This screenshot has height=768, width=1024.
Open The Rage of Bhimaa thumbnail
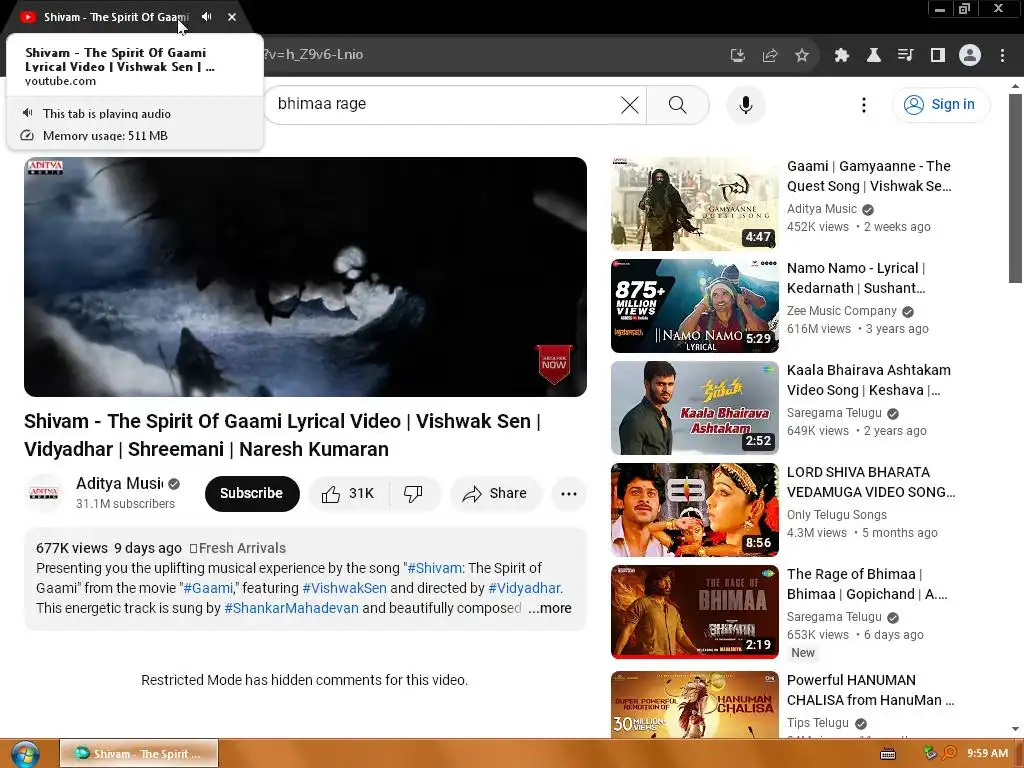click(695, 611)
